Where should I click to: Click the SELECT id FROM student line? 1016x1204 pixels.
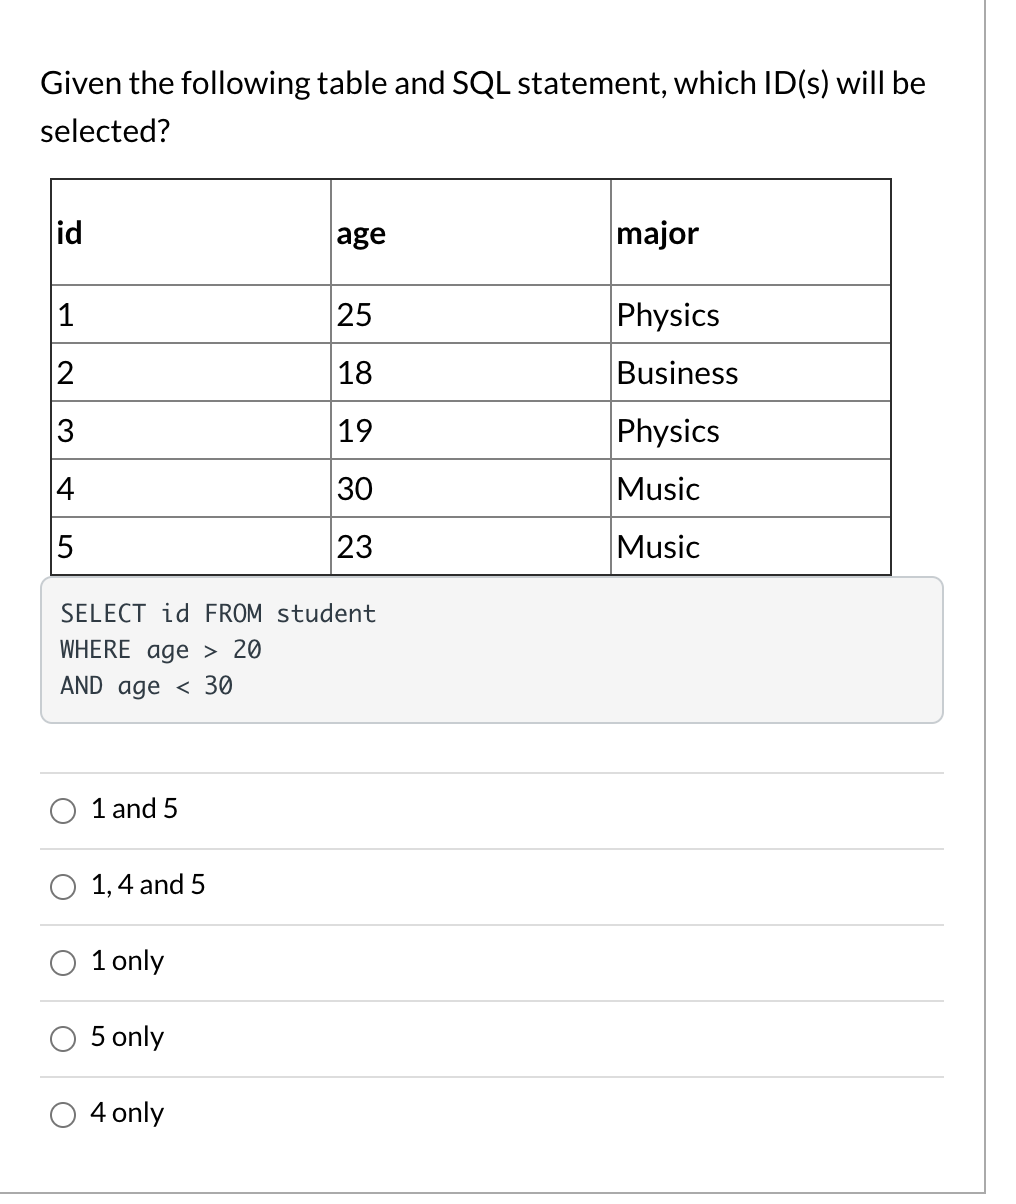pyautogui.click(x=217, y=613)
